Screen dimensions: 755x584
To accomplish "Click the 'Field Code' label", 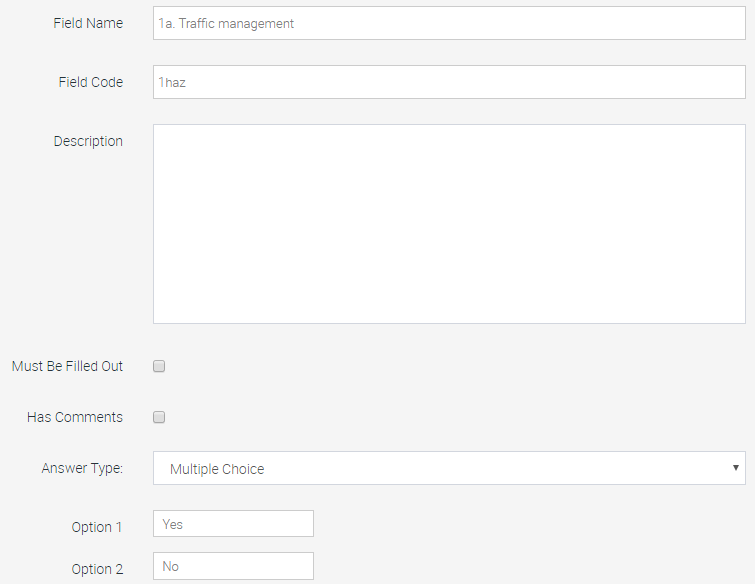I will [x=91, y=82].
